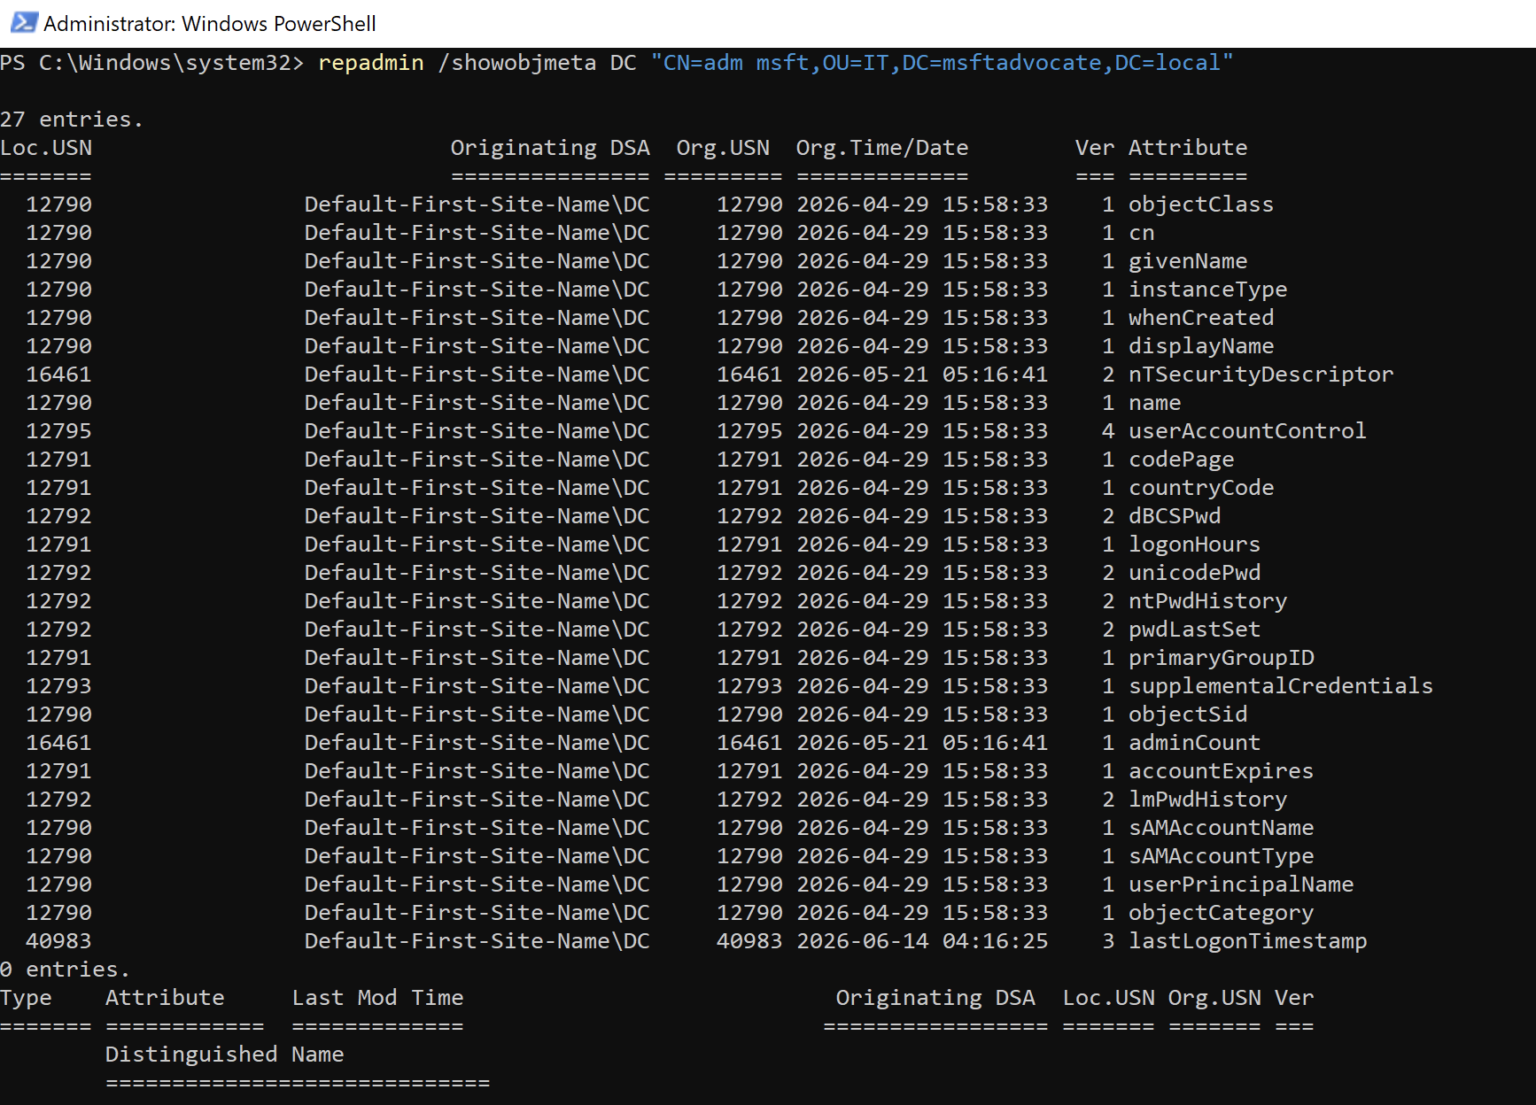Click the 'adminCount' attribute

coord(1194,743)
